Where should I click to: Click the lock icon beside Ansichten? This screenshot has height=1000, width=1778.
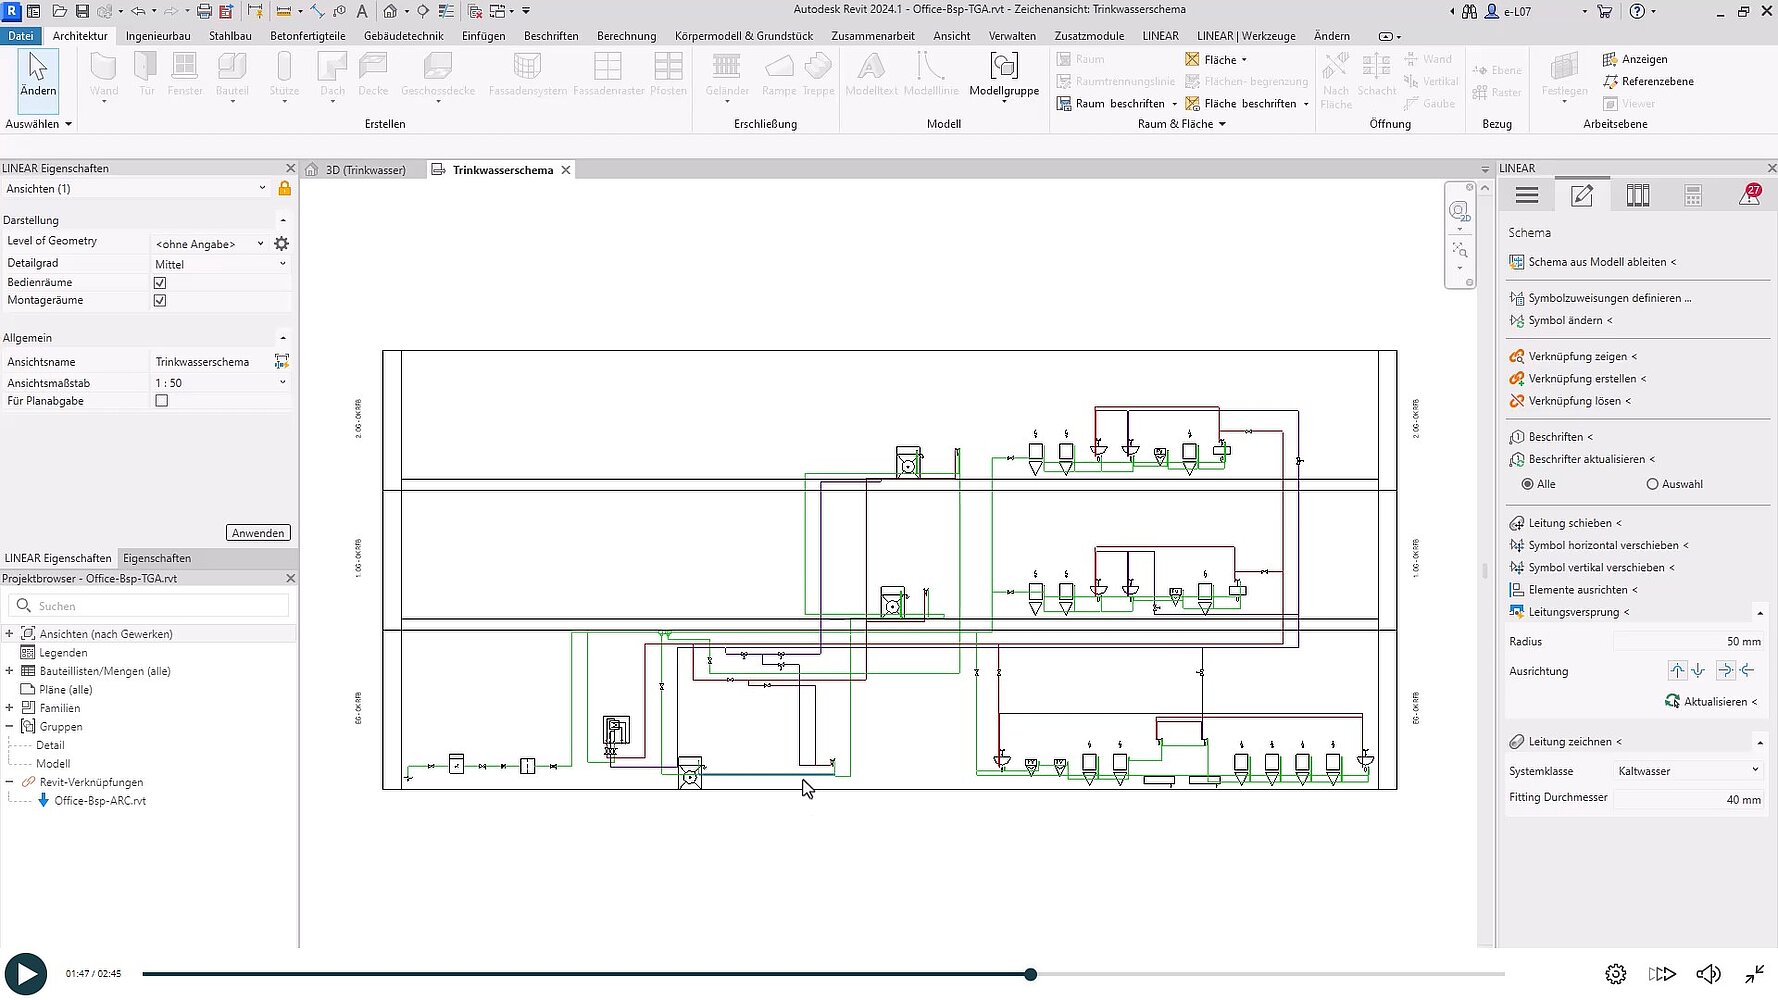click(285, 189)
